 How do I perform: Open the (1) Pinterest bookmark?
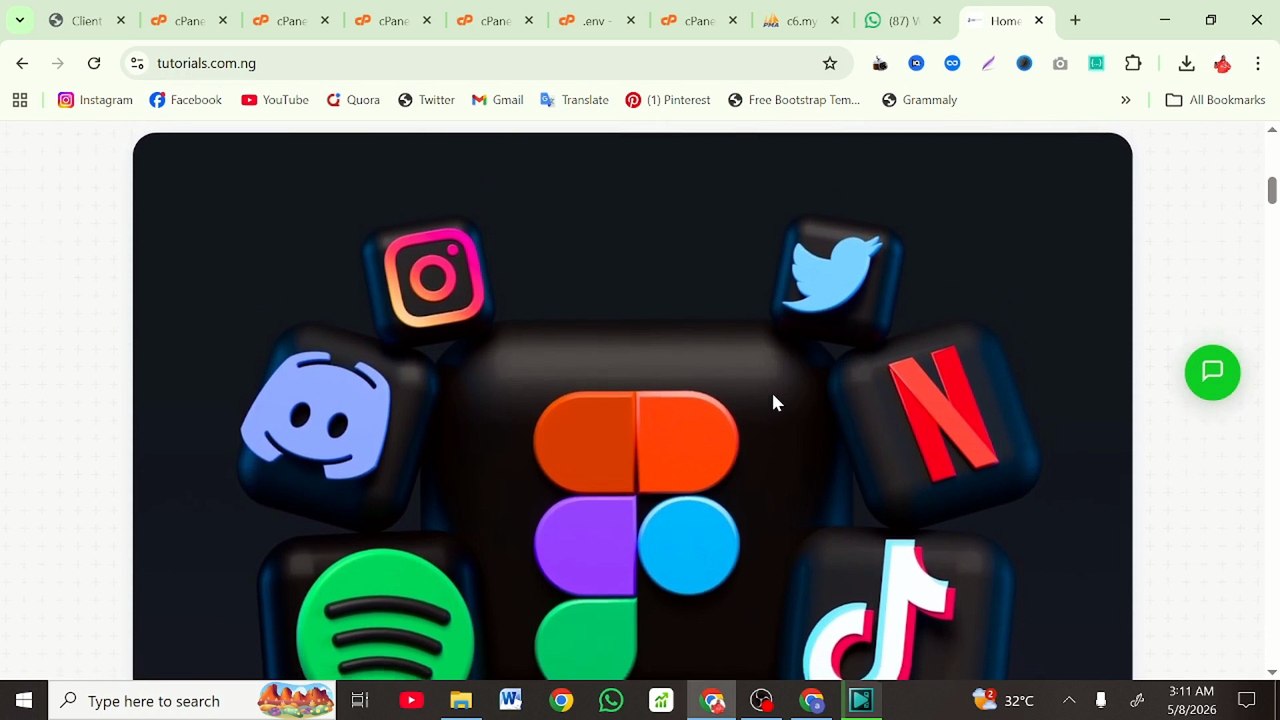668,100
